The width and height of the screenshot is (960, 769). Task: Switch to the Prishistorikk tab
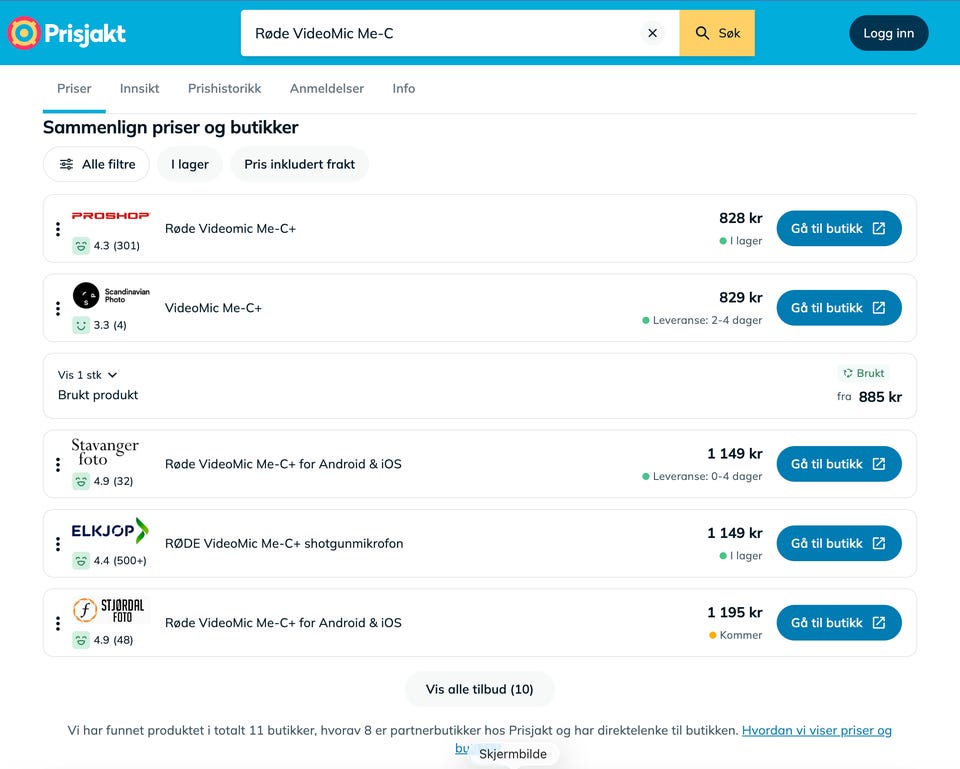coord(224,89)
